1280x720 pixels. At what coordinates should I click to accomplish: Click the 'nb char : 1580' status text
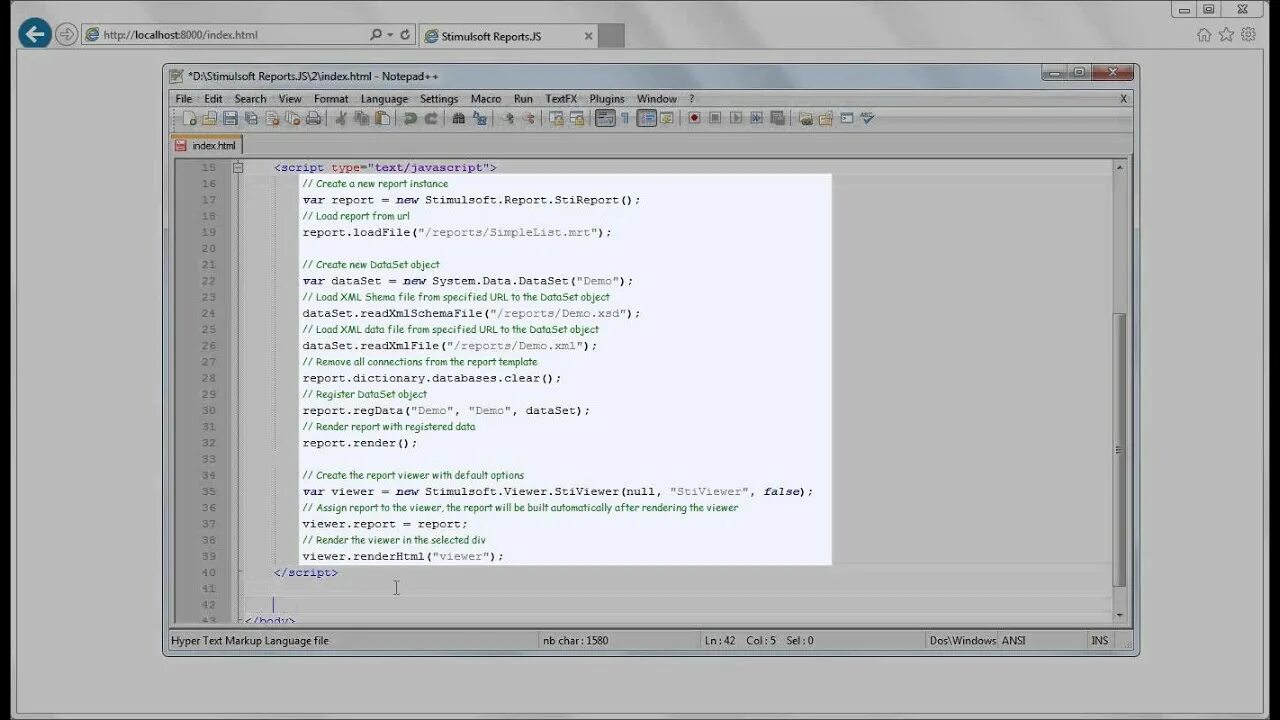click(x=575, y=640)
